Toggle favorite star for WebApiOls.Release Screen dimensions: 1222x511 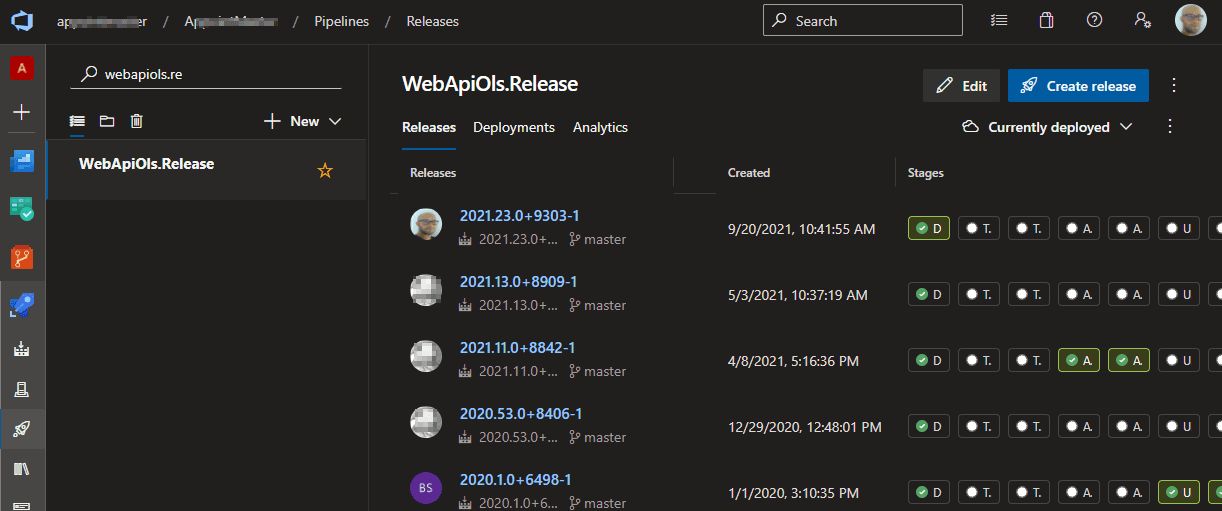pos(324,171)
